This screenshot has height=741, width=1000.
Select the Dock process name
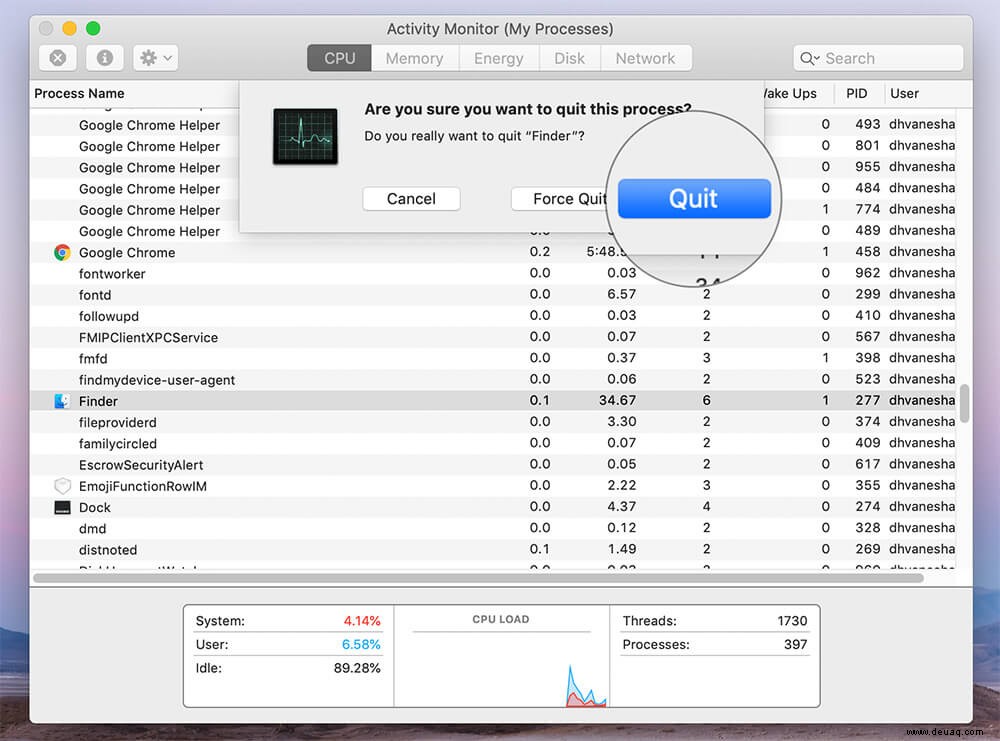[95, 508]
